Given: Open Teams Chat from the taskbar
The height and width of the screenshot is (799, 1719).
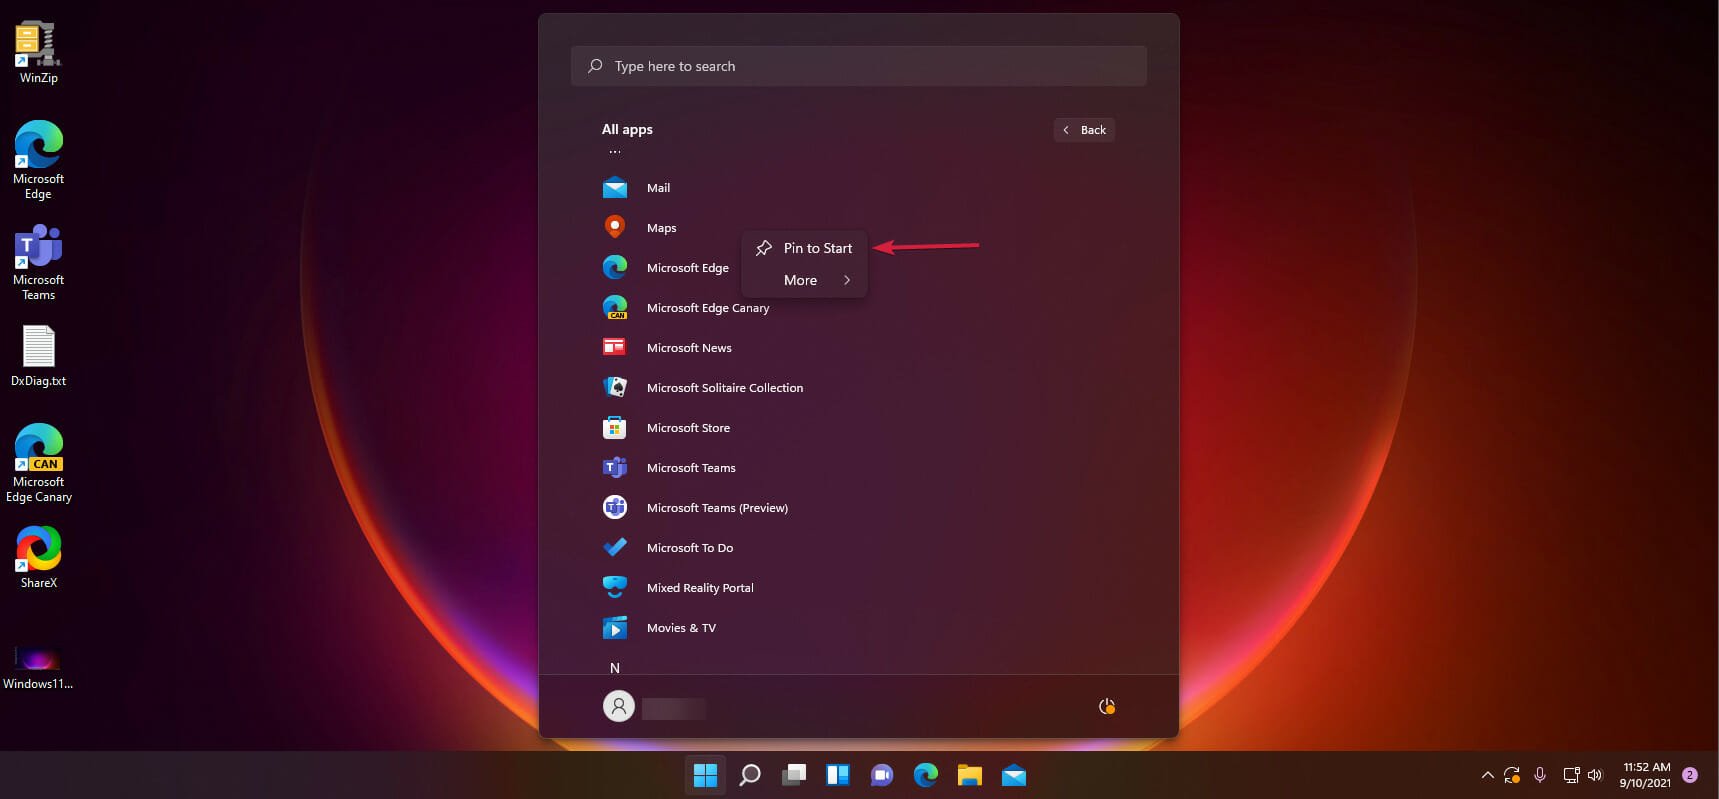Looking at the screenshot, I should click(x=882, y=775).
